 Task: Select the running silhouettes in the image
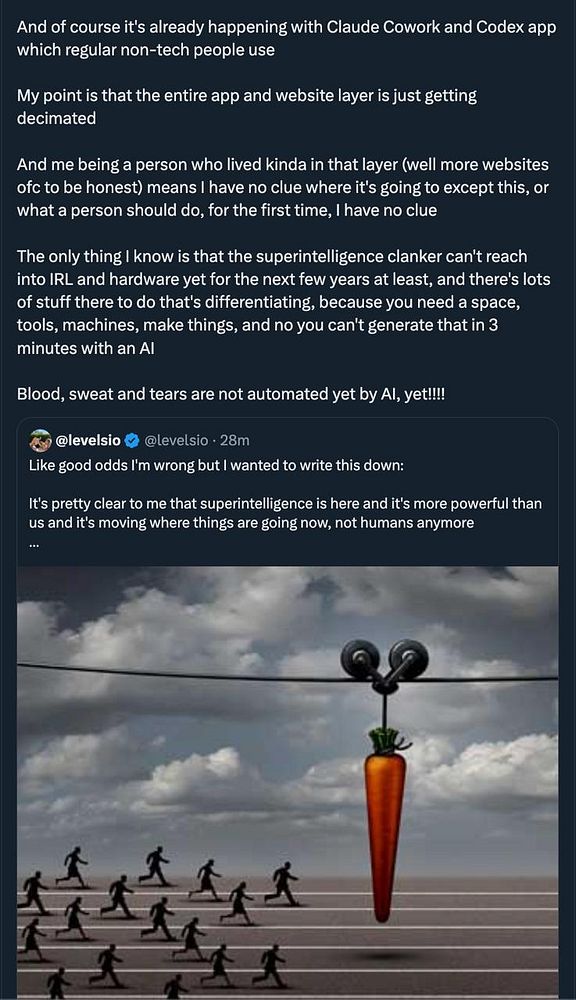[x=156, y=922]
